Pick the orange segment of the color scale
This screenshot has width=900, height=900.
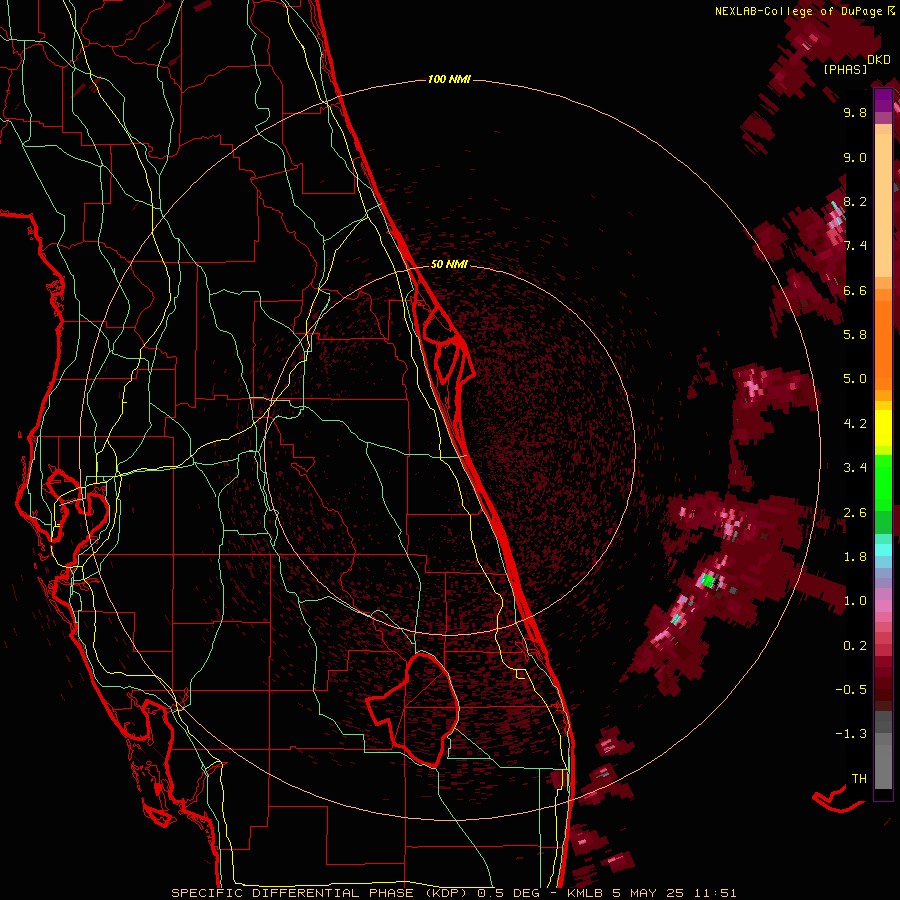pos(883,344)
